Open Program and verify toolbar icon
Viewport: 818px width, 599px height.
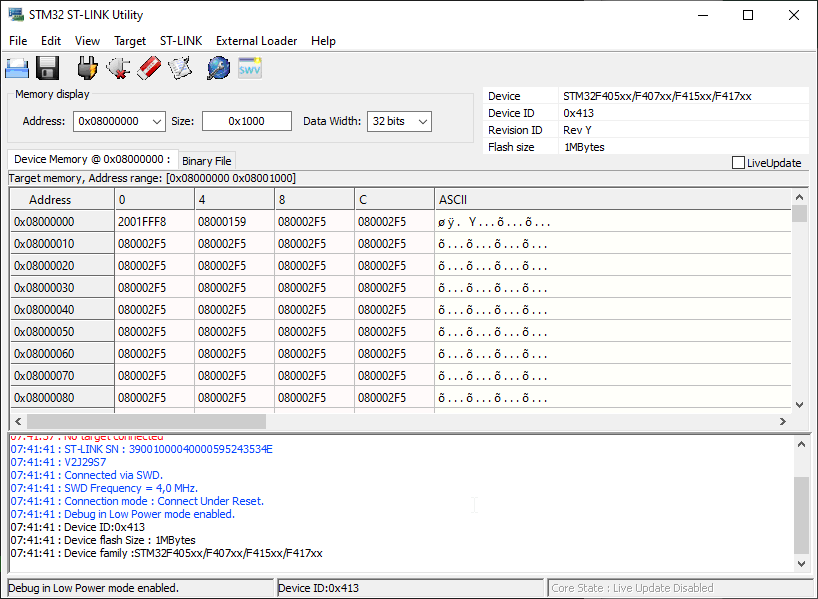click(x=179, y=68)
